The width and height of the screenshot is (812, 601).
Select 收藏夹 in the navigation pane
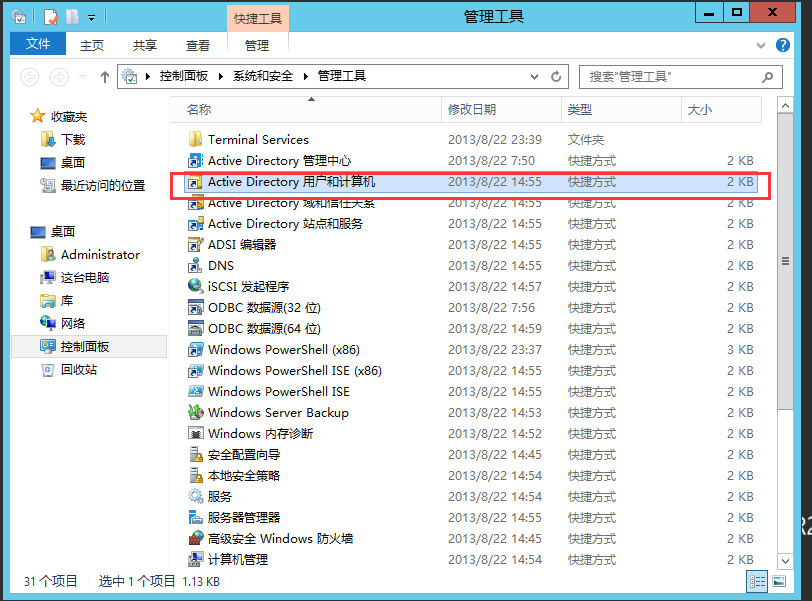[59, 116]
